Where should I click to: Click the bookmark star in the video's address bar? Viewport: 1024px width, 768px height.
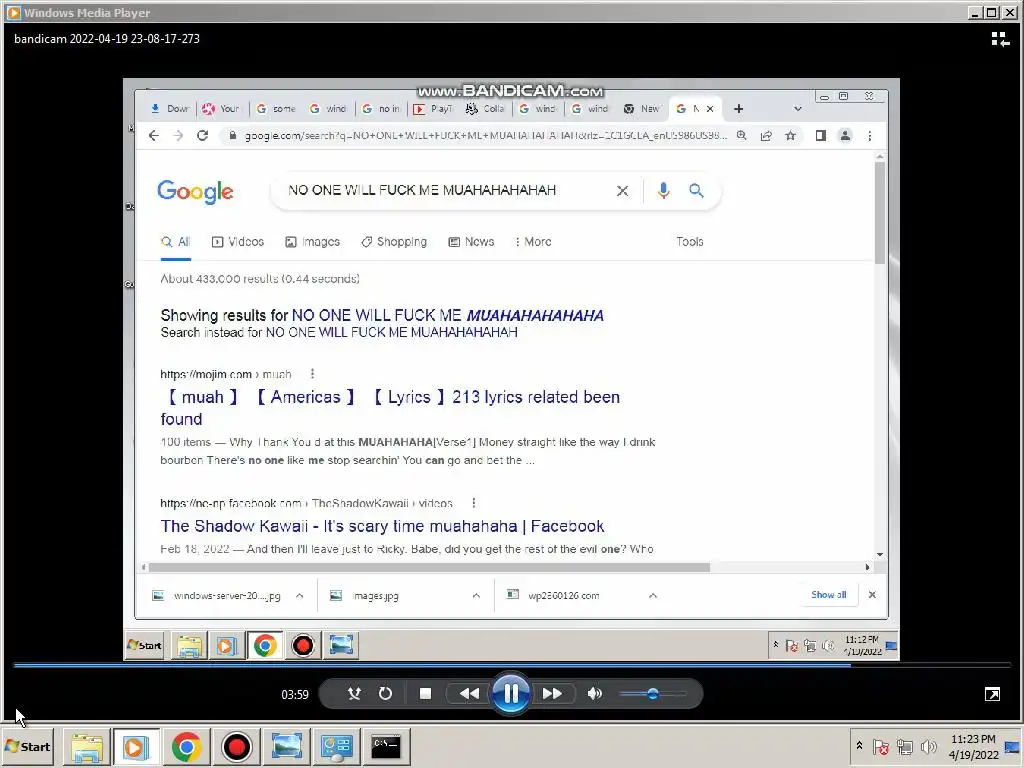790,136
